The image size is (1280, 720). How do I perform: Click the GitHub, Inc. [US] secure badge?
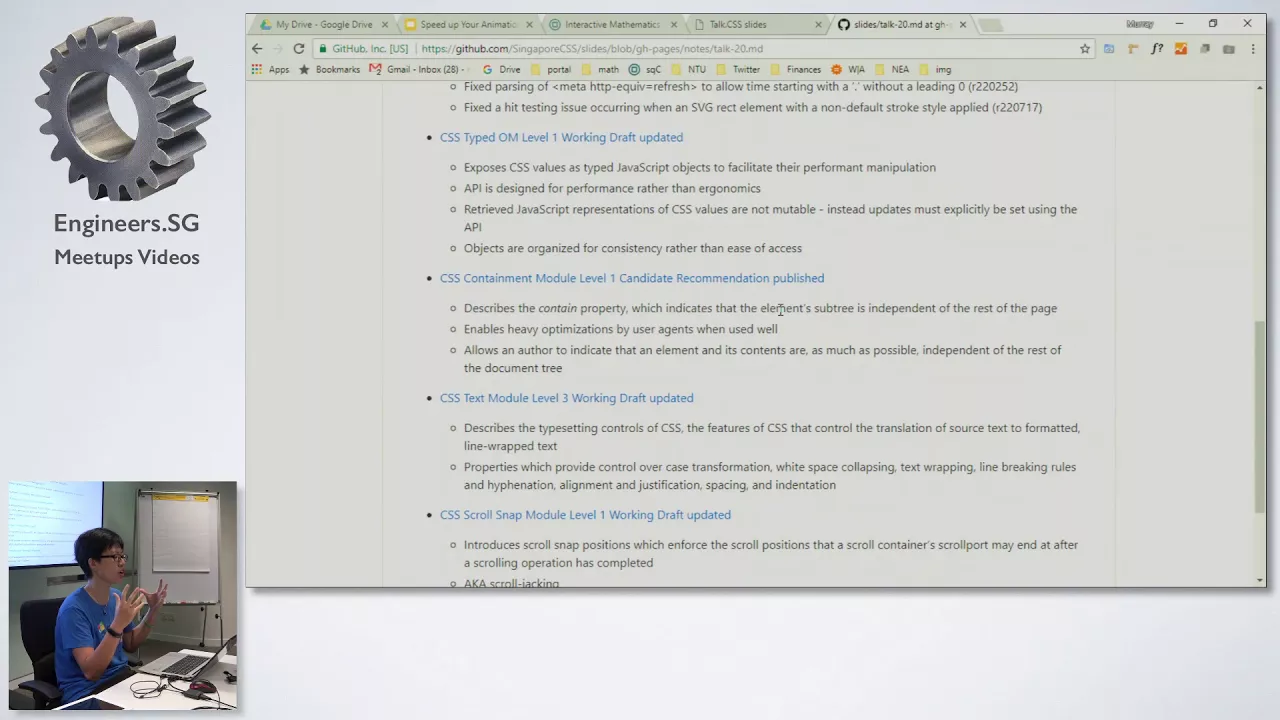pyautogui.click(x=363, y=48)
